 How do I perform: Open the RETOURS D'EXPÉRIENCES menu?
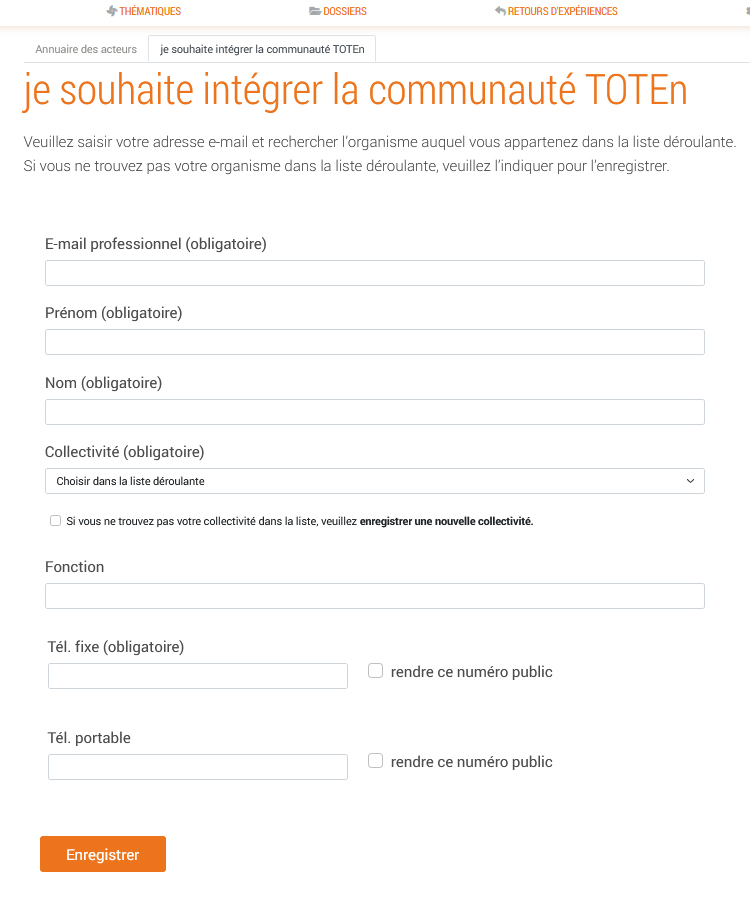(560, 12)
